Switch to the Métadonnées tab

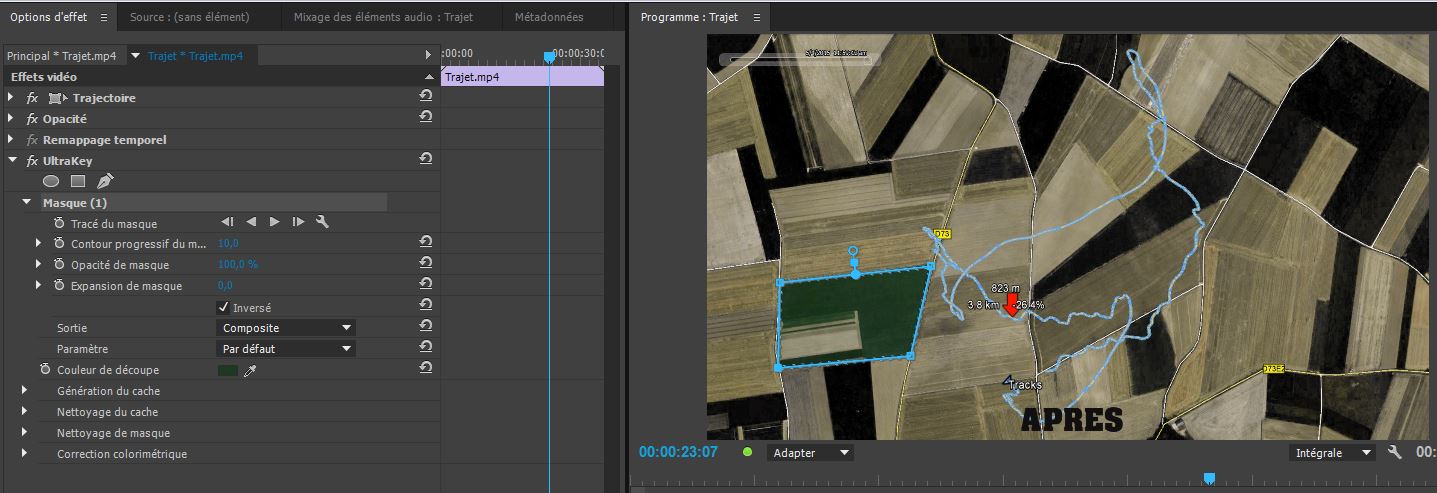549,17
